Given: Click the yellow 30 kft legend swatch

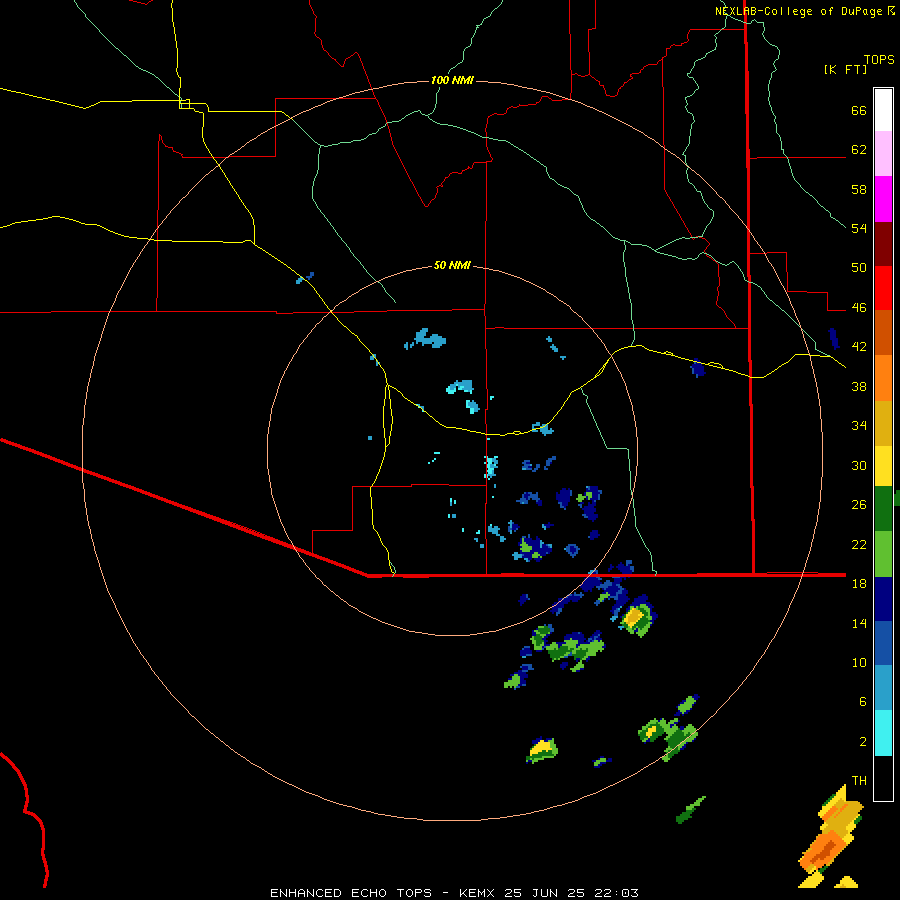Looking at the screenshot, I should coord(883,466).
